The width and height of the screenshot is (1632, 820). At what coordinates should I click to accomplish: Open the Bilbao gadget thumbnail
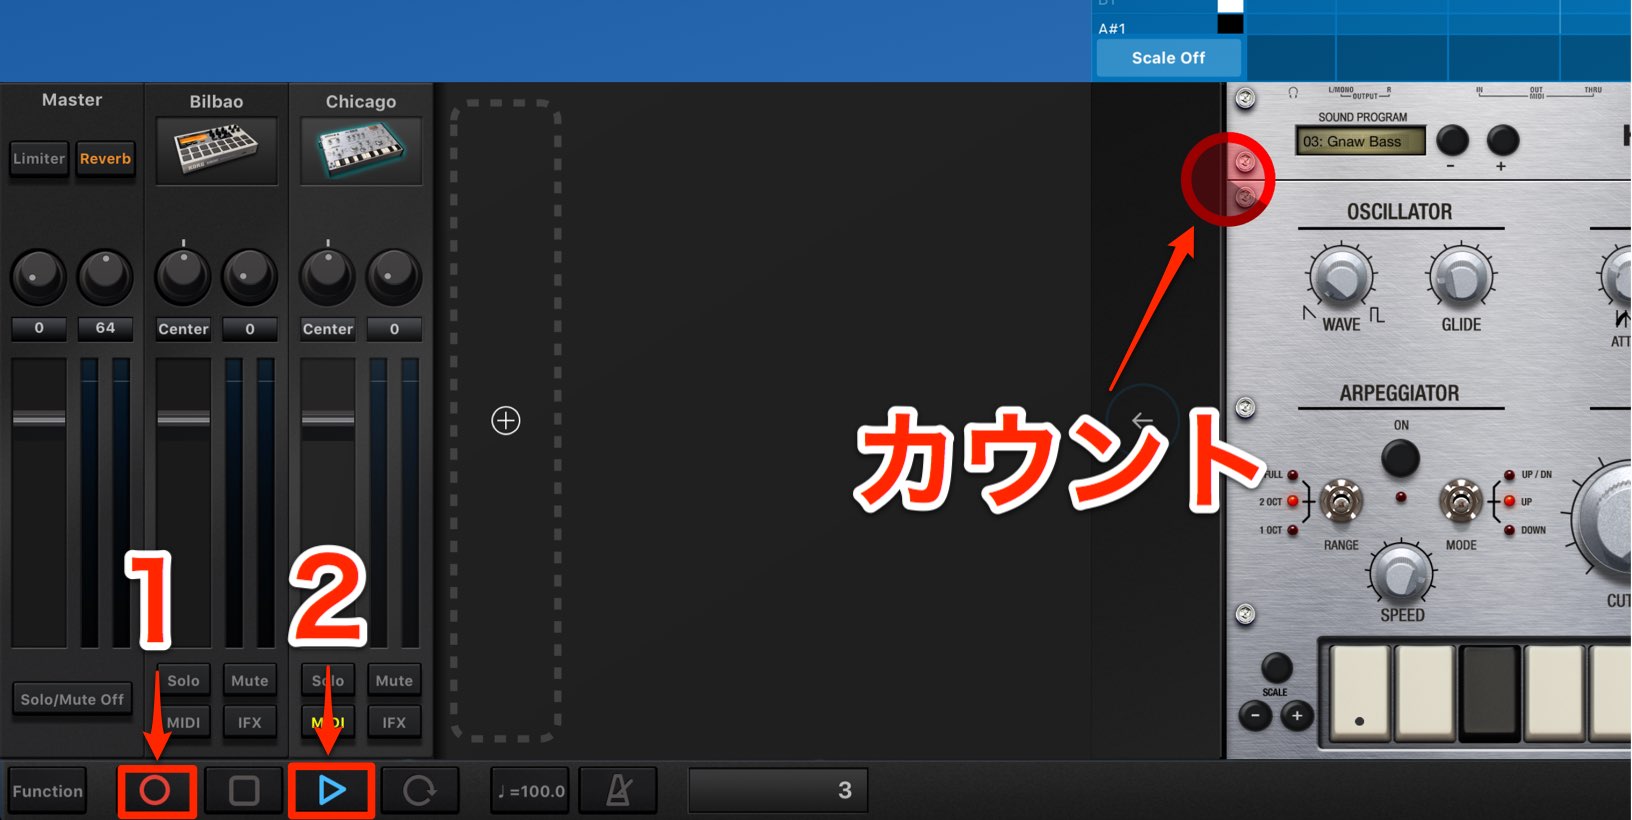pos(217,151)
